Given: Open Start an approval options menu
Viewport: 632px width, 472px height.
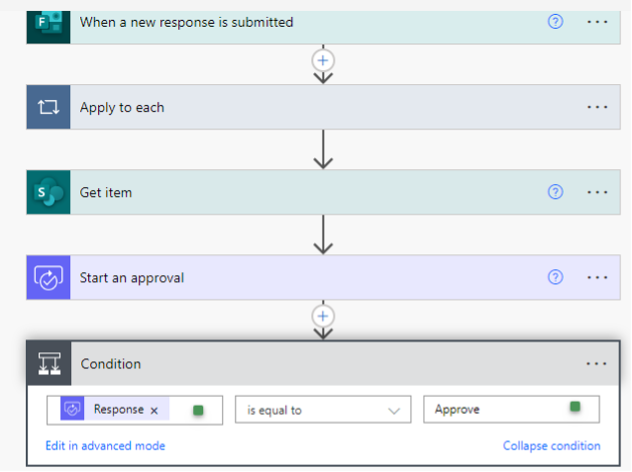Looking at the screenshot, I should tap(597, 277).
